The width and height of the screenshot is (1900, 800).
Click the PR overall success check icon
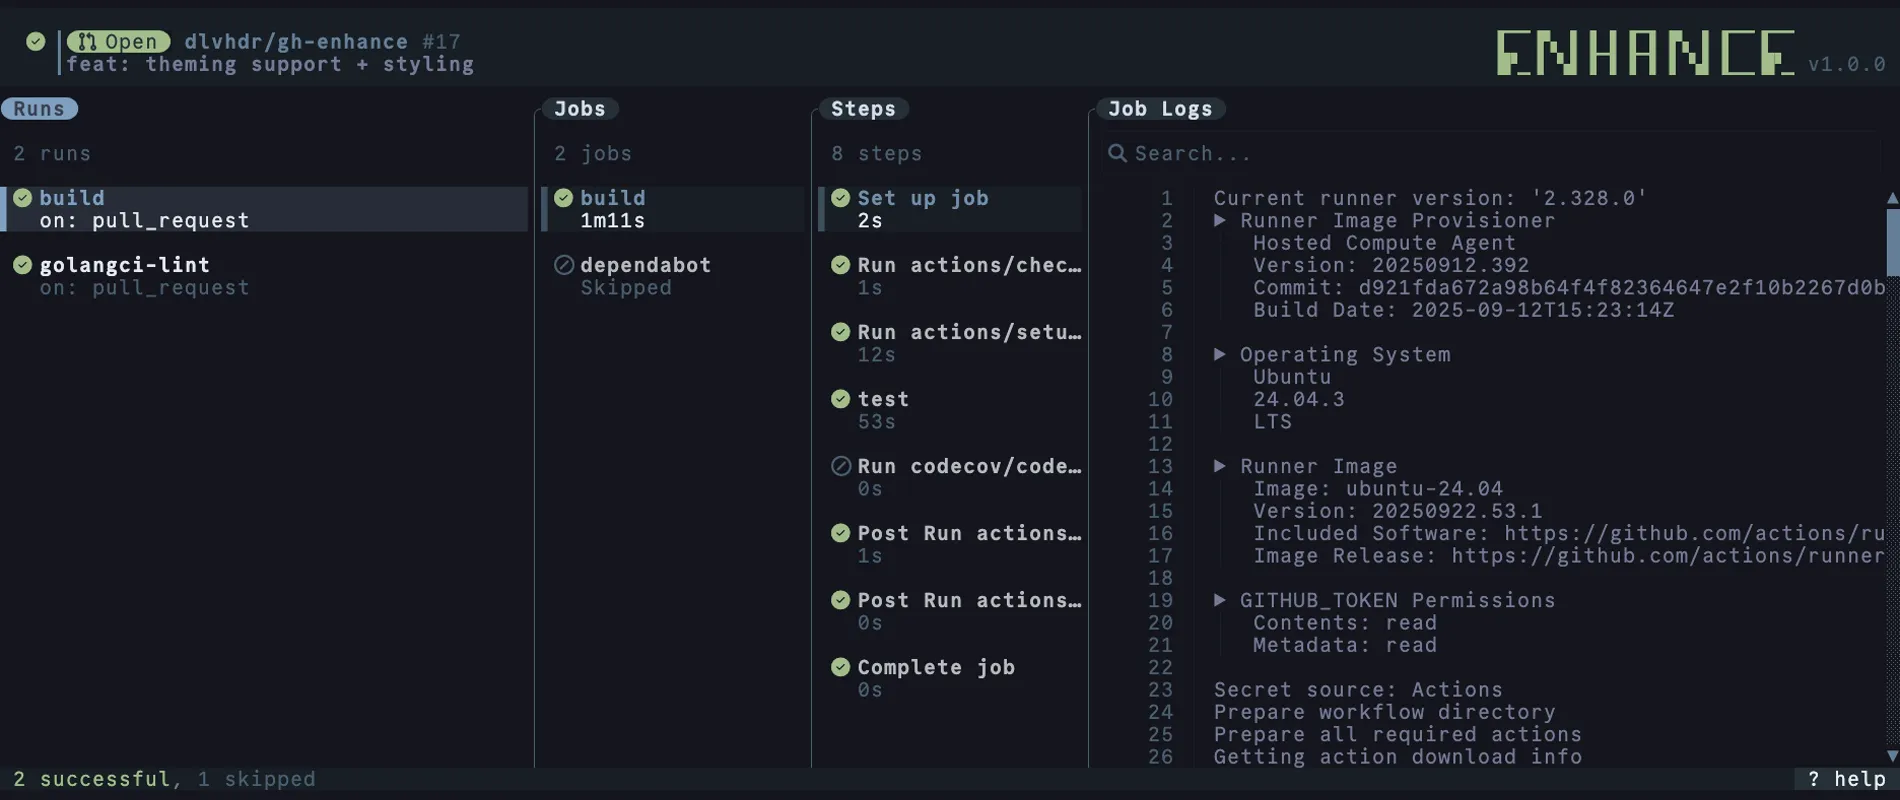point(36,41)
